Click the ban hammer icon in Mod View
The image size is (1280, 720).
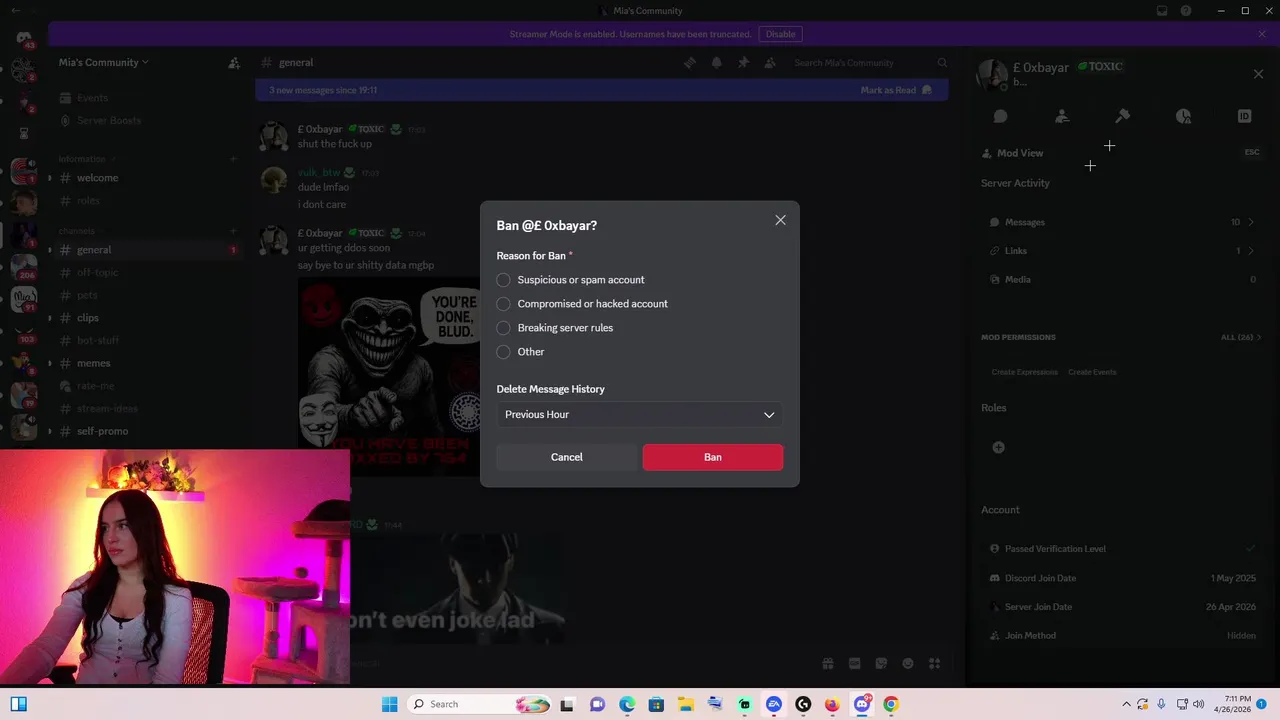[x=1122, y=116]
